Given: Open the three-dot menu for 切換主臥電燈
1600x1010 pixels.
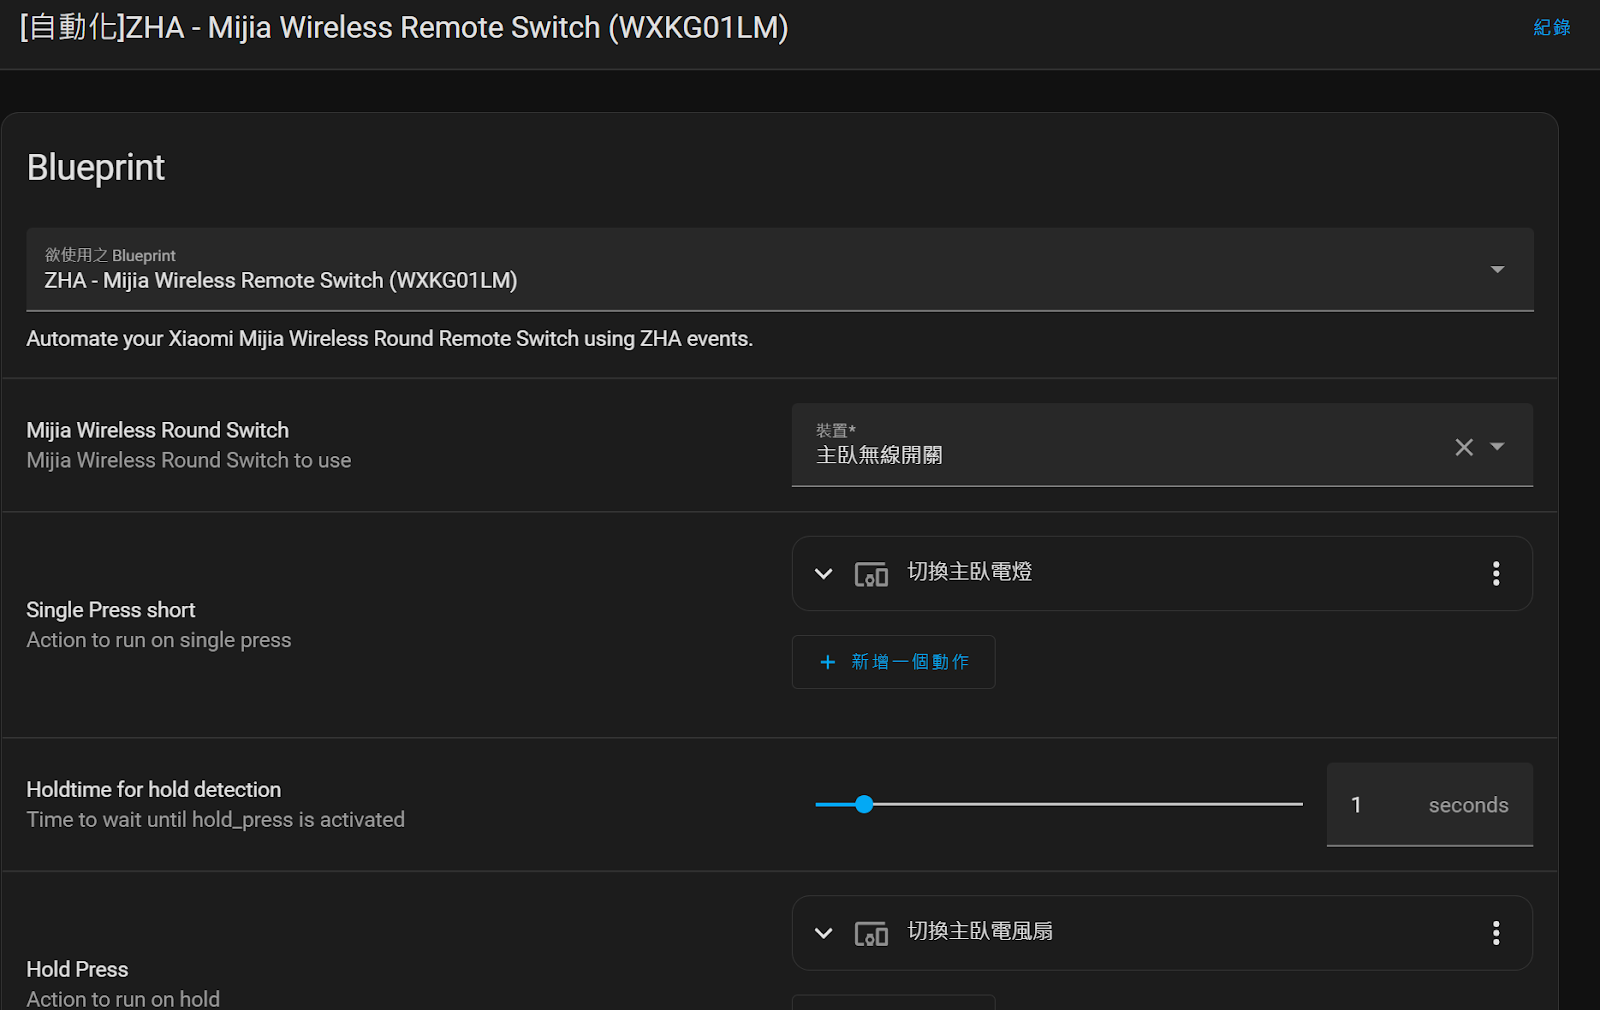Looking at the screenshot, I should (x=1496, y=573).
